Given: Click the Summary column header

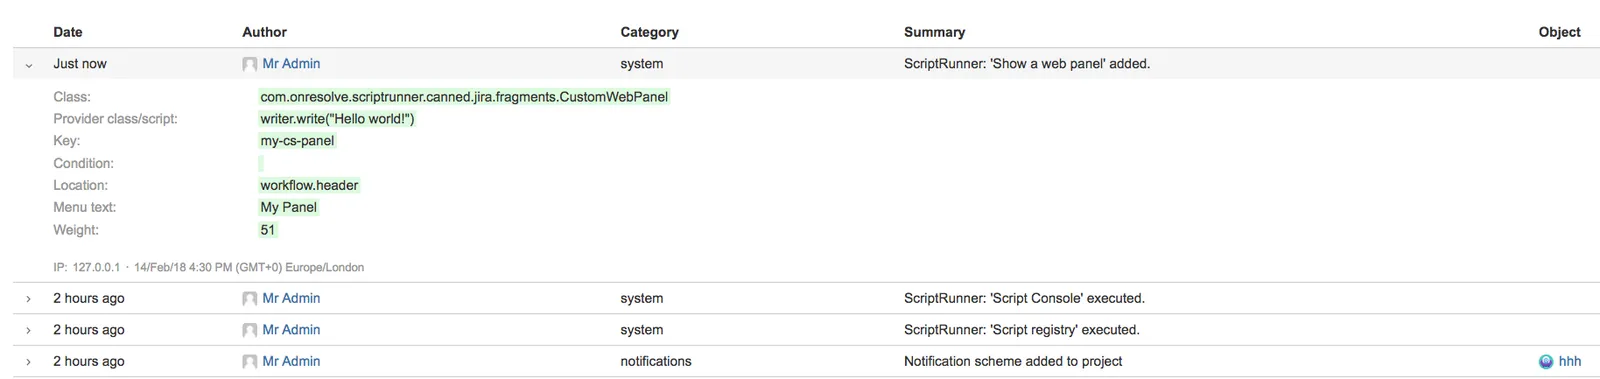Looking at the screenshot, I should [x=934, y=32].
